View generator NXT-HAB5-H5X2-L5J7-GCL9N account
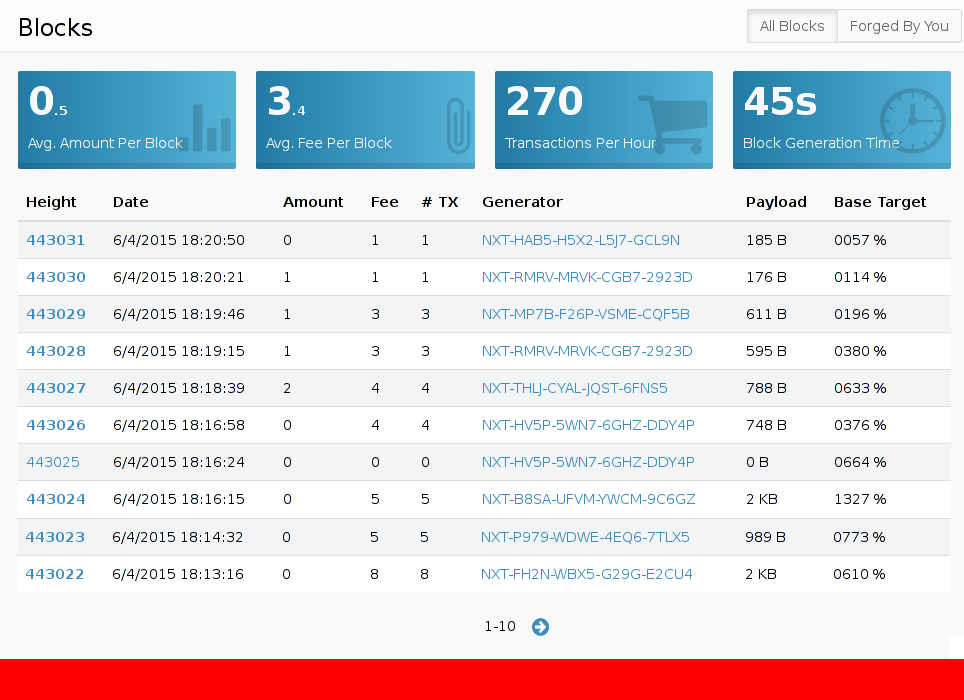964x700 pixels. coord(580,240)
